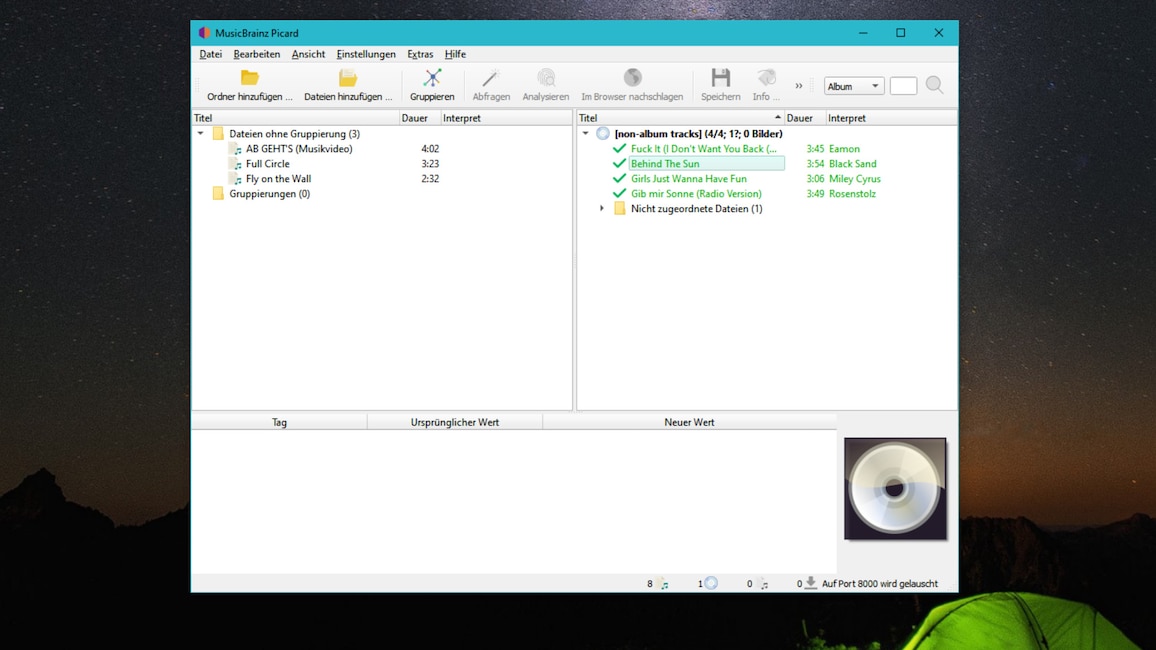Click inside the search input field
This screenshot has width=1156, height=650.
click(902, 85)
